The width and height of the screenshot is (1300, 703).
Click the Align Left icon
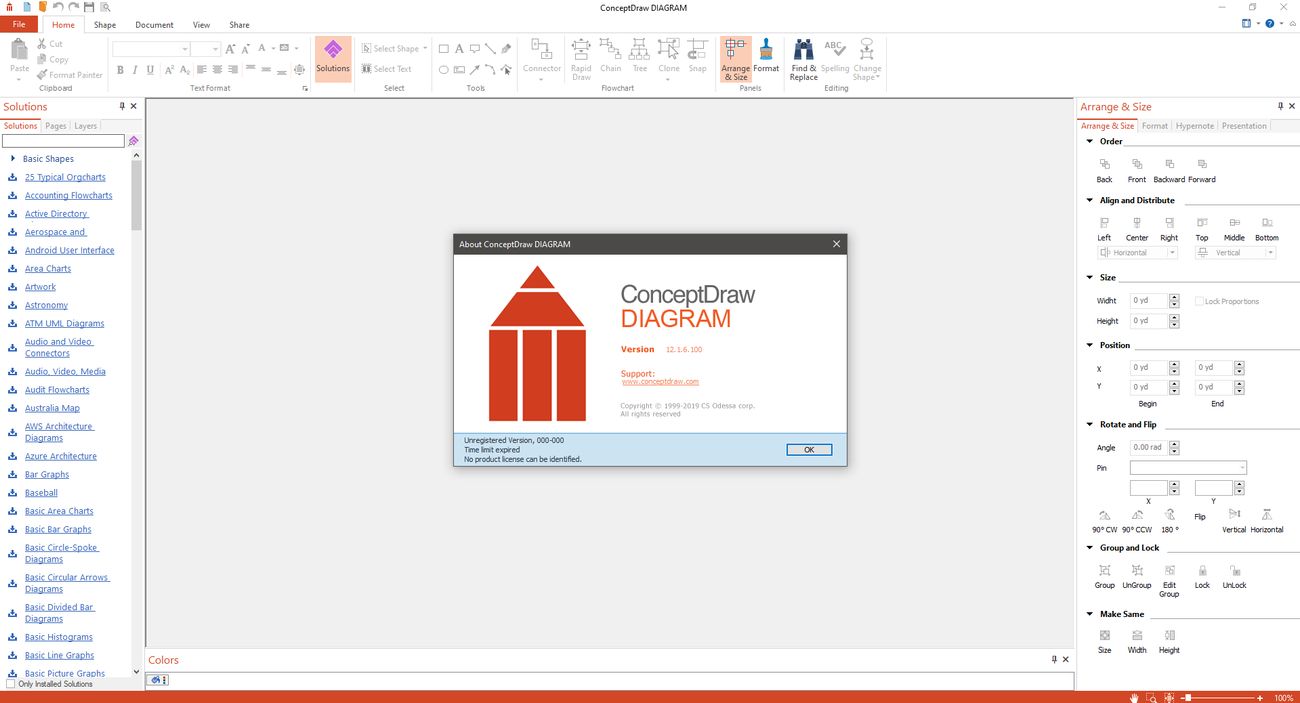1104,224
